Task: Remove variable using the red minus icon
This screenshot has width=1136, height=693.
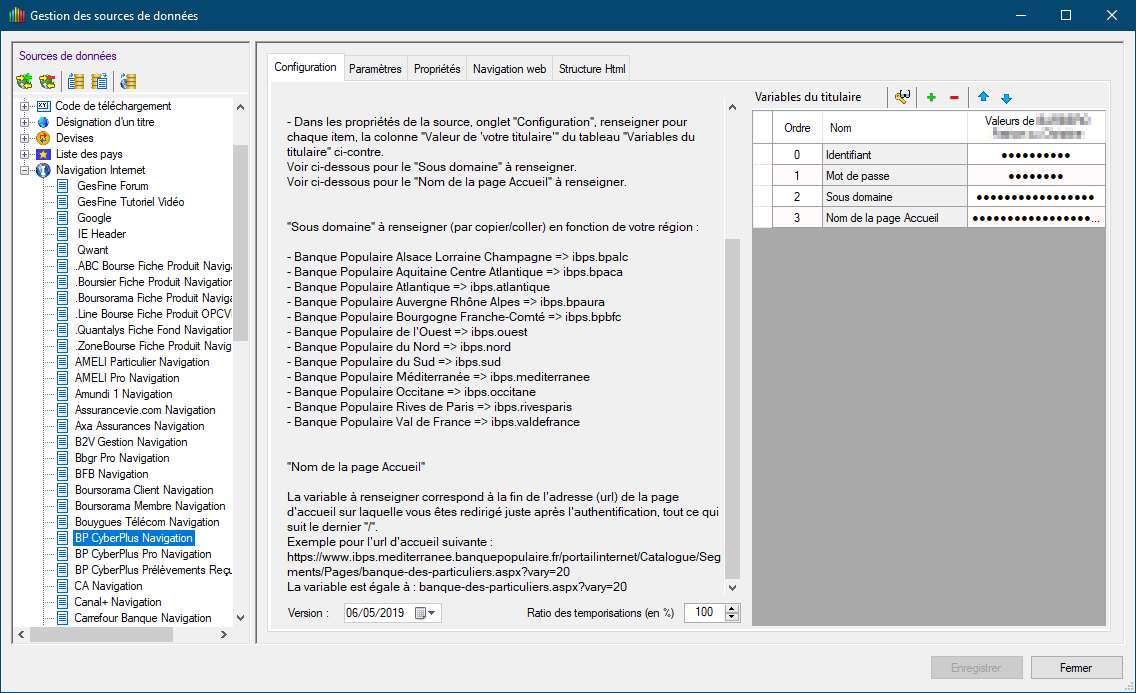Action: tap(954, 97)
